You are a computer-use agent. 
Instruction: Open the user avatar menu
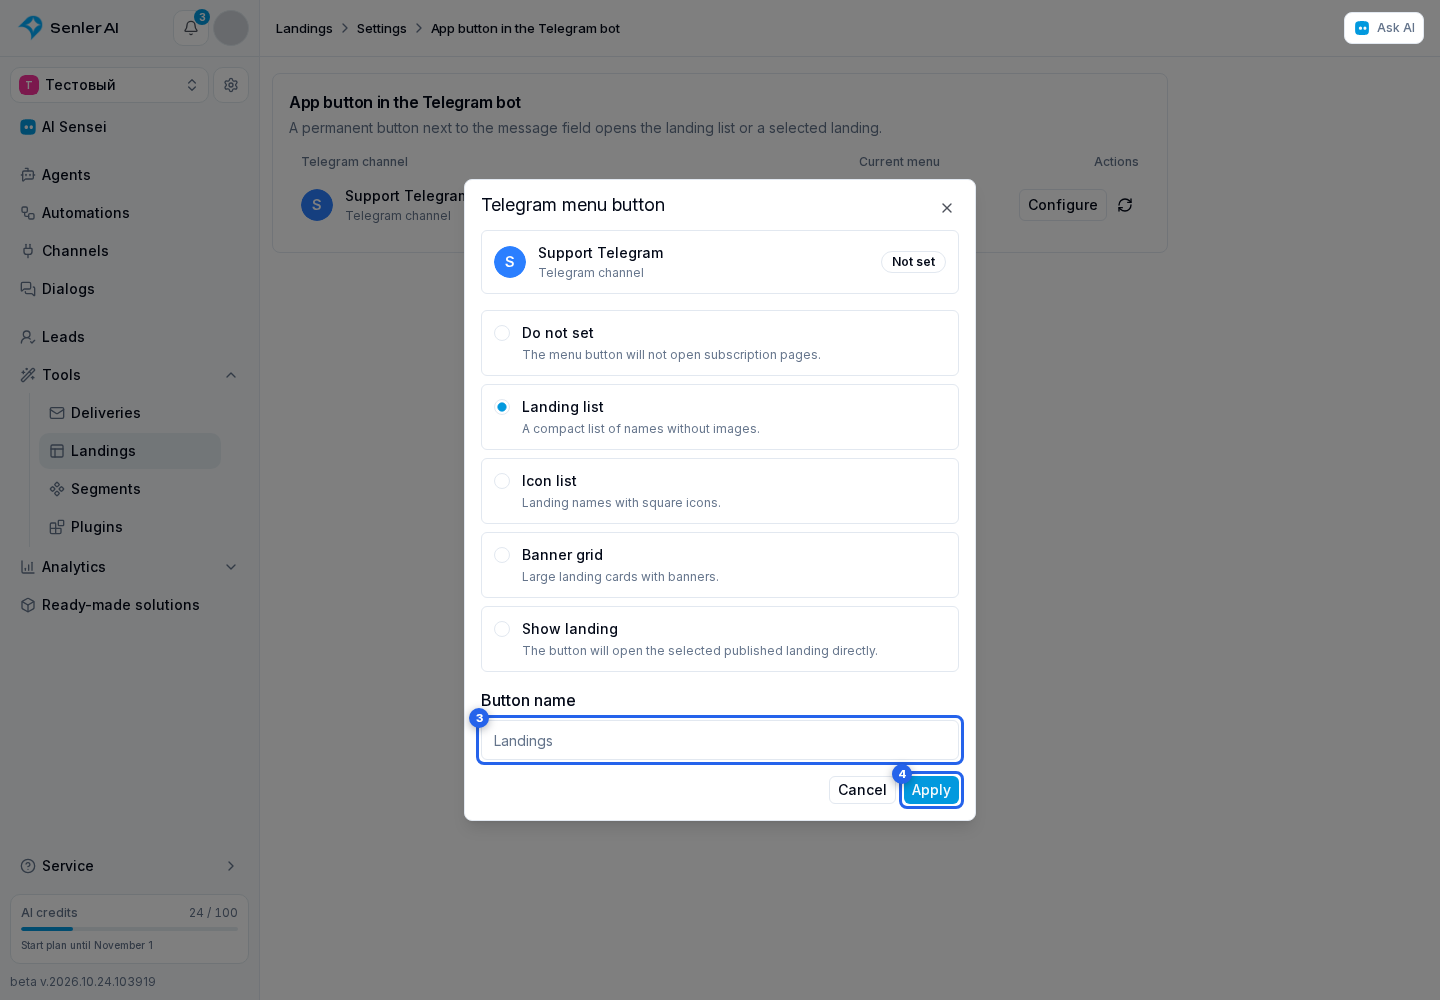(x=231, y=28)
